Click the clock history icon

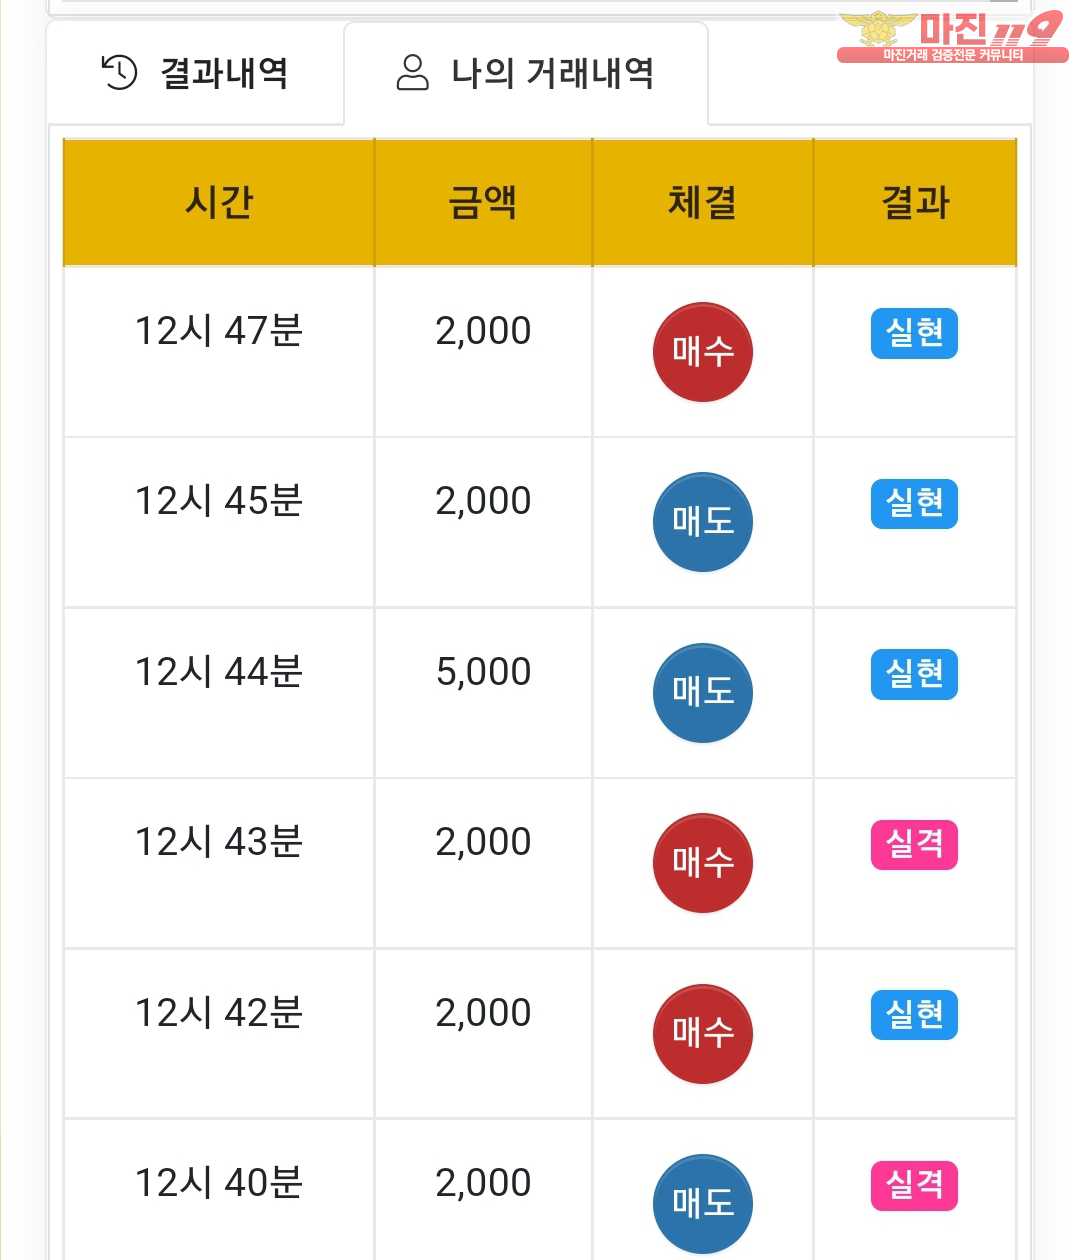[119, 72]
